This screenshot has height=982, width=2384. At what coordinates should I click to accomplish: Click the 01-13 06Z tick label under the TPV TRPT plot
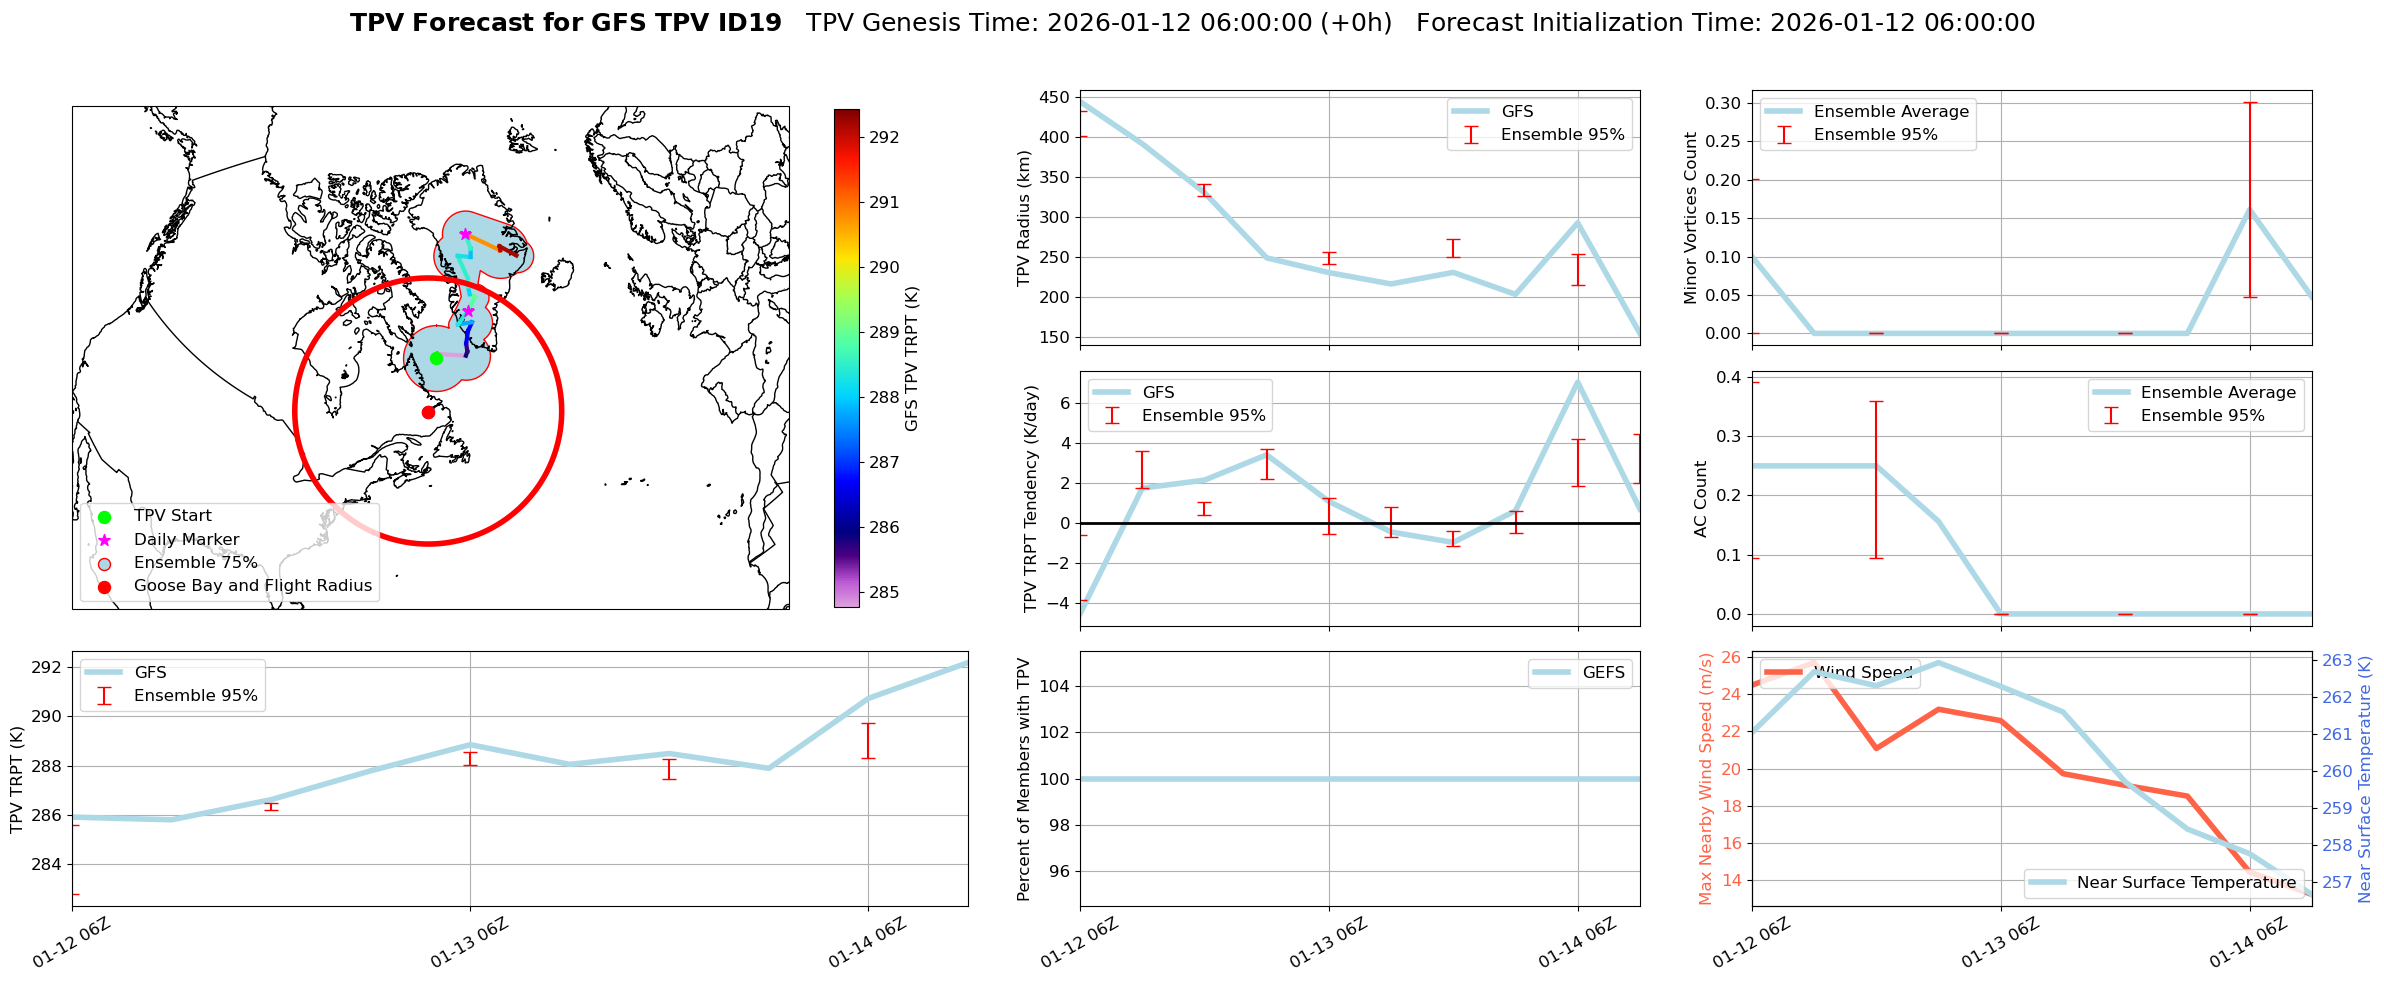(x=469, y=943)
